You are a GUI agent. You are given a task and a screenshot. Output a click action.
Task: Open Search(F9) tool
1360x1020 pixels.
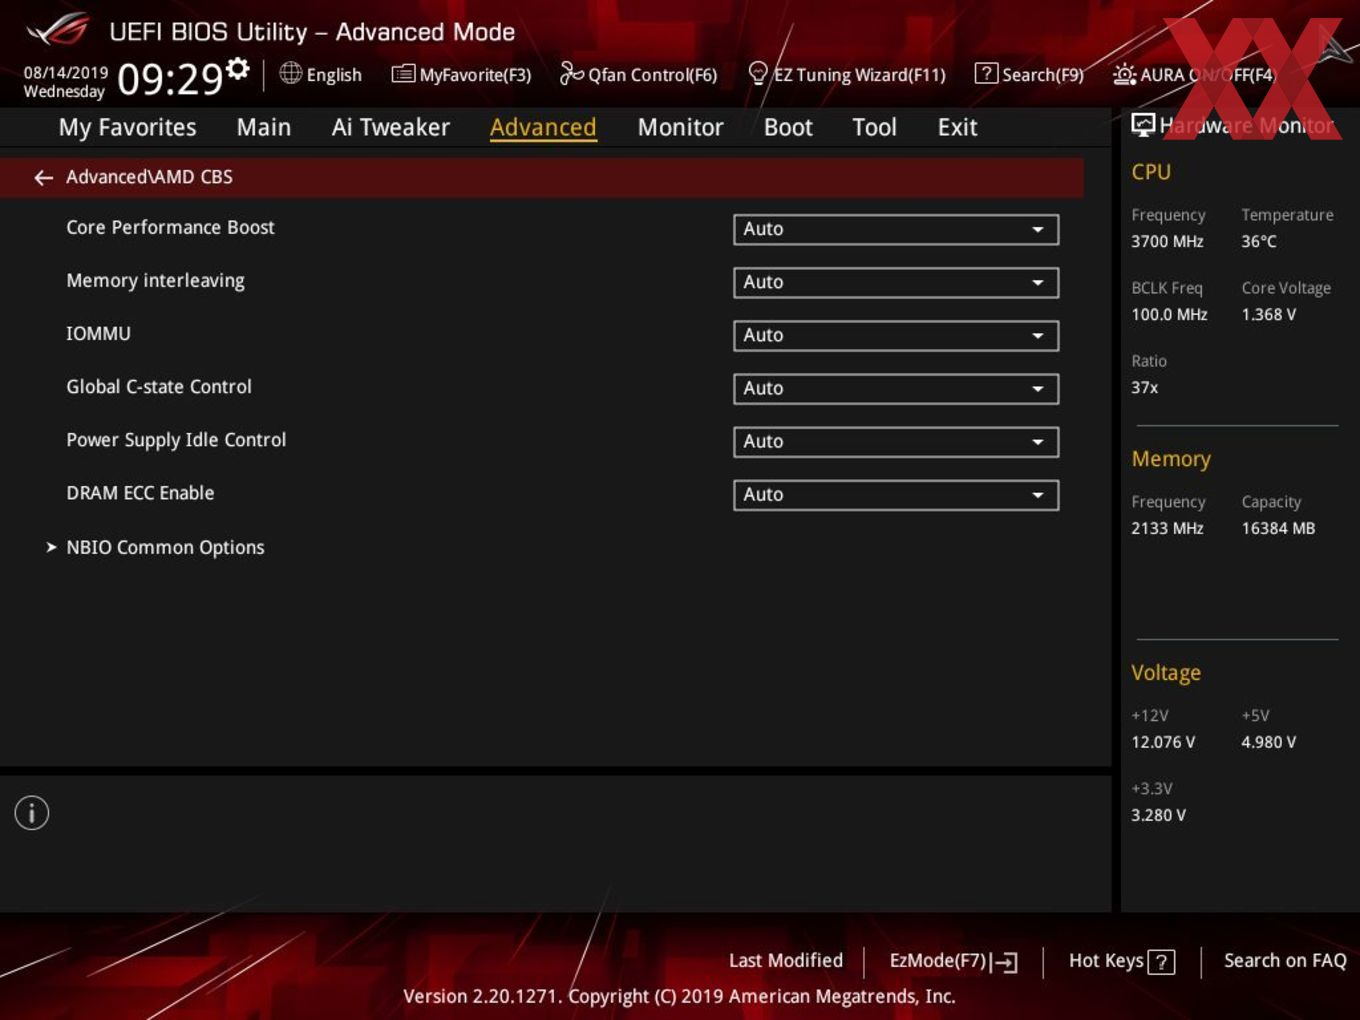pos(1029,75)
